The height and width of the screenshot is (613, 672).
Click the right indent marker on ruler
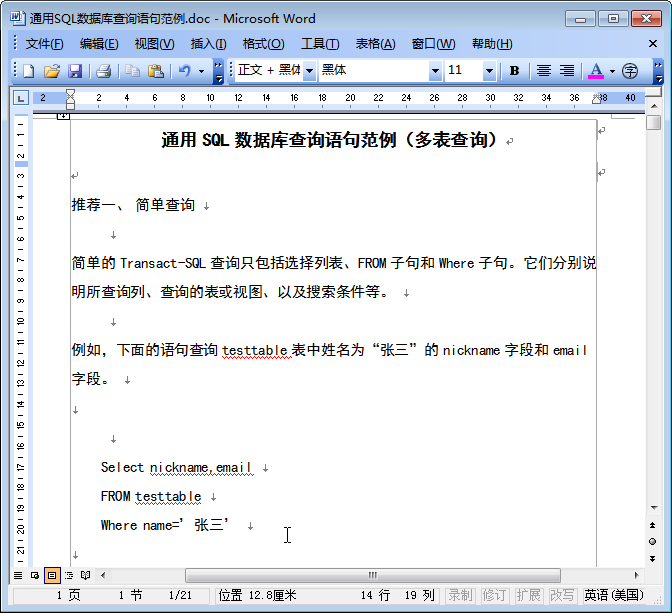(597, 99)
